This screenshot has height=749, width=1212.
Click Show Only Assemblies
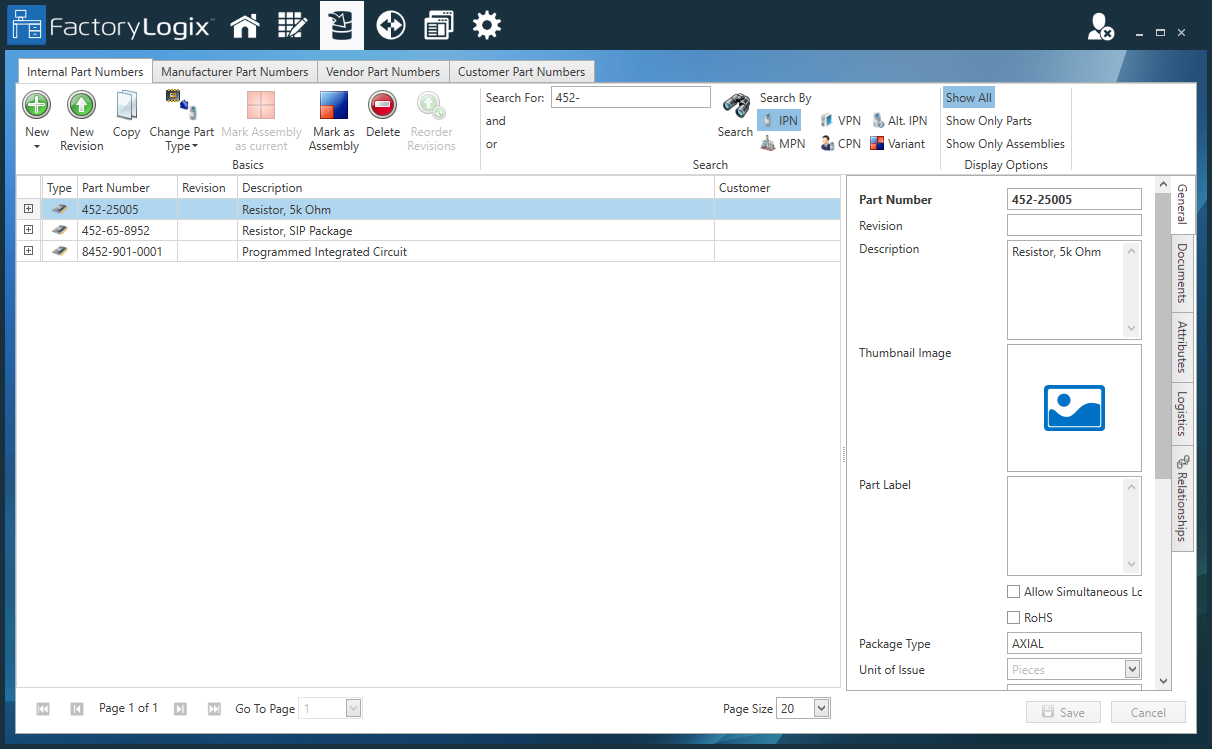(1005, 144)
